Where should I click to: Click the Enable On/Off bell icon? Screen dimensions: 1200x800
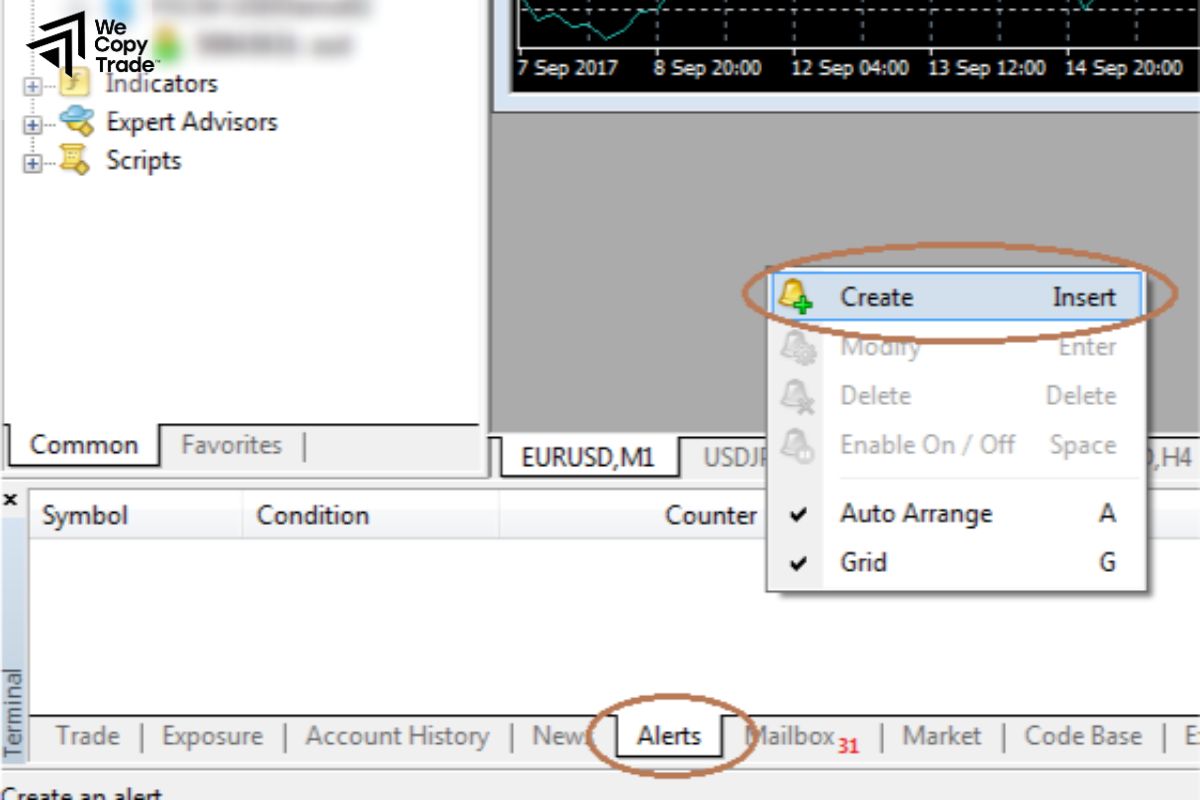point(797,445)
